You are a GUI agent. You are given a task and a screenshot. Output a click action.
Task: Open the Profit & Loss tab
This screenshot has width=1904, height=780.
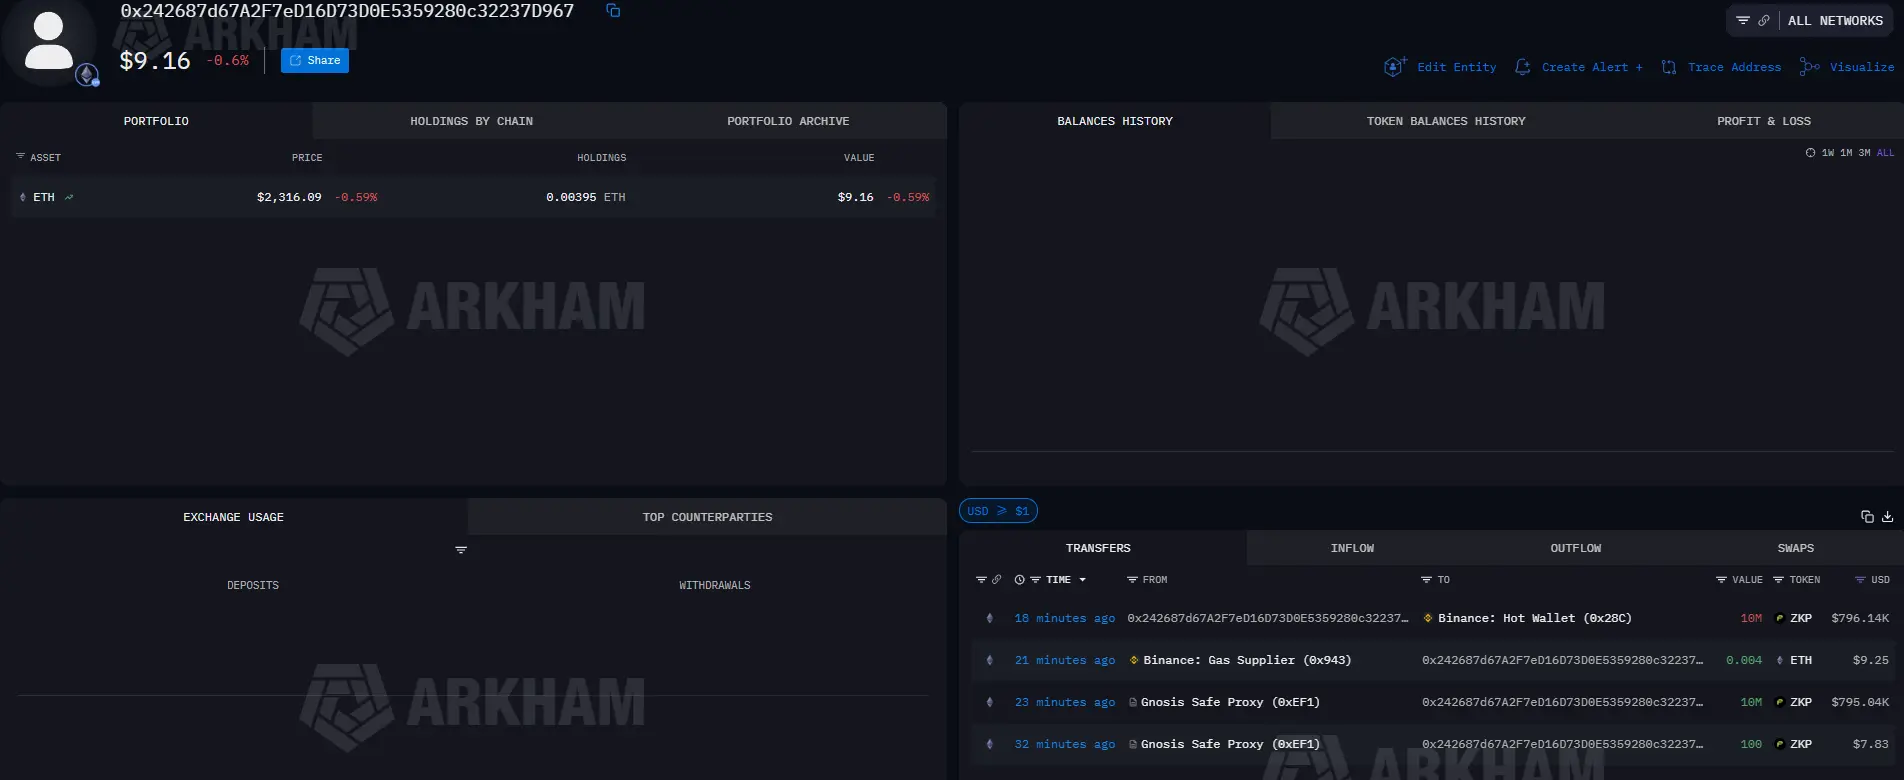pyautogui.click(x=1764, y=121)
